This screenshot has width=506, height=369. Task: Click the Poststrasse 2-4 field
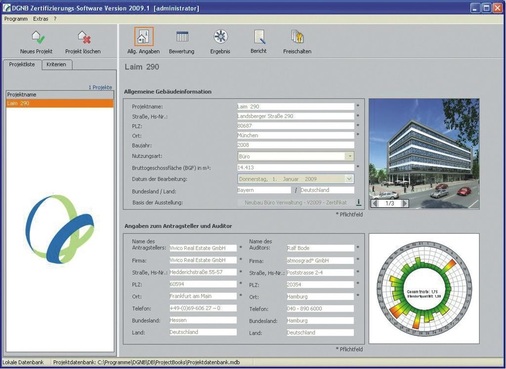click(x=320, y=272)
